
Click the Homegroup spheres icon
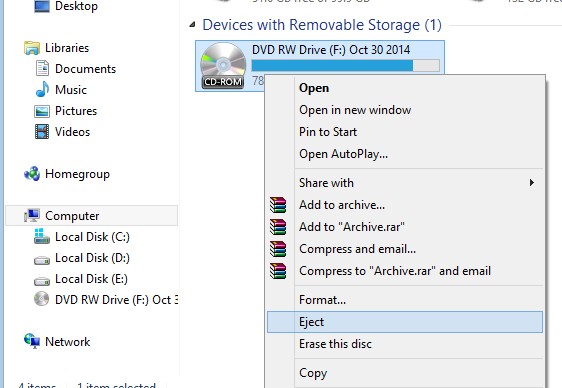coord(32,174)
